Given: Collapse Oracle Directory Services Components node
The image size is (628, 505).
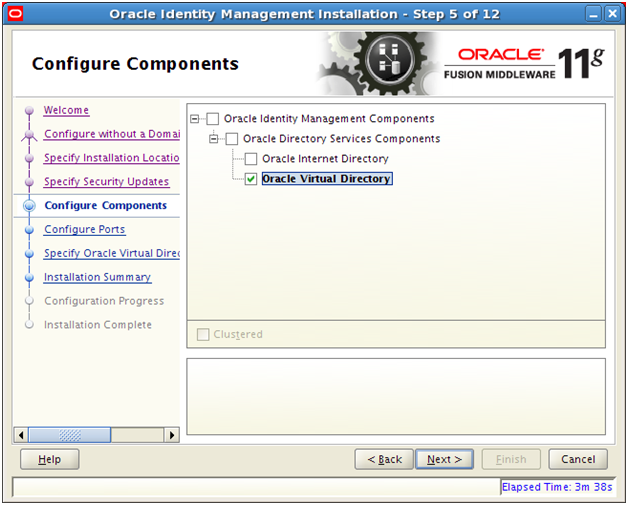Looking at the screenshot, I should click(x=214, y=139).
